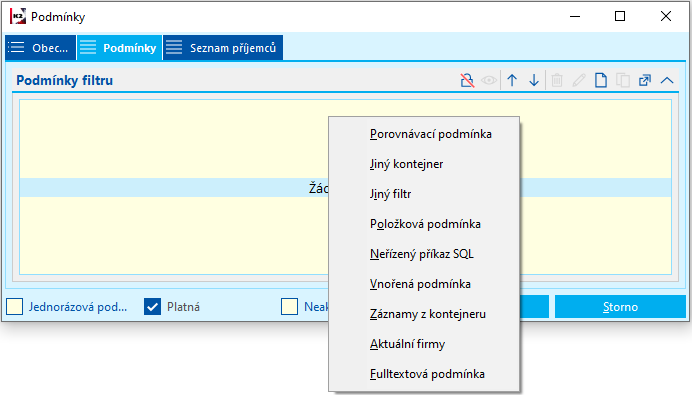This screenshot has width=692, height=395.
Task: Close the Podmínky window
Action: coord(666,16)
